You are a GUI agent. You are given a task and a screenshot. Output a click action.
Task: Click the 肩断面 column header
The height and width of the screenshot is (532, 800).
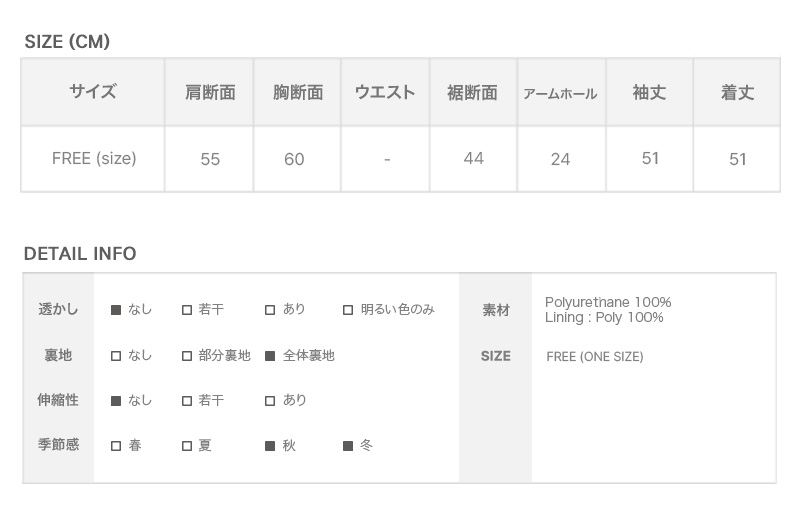(x=210, y=93)
